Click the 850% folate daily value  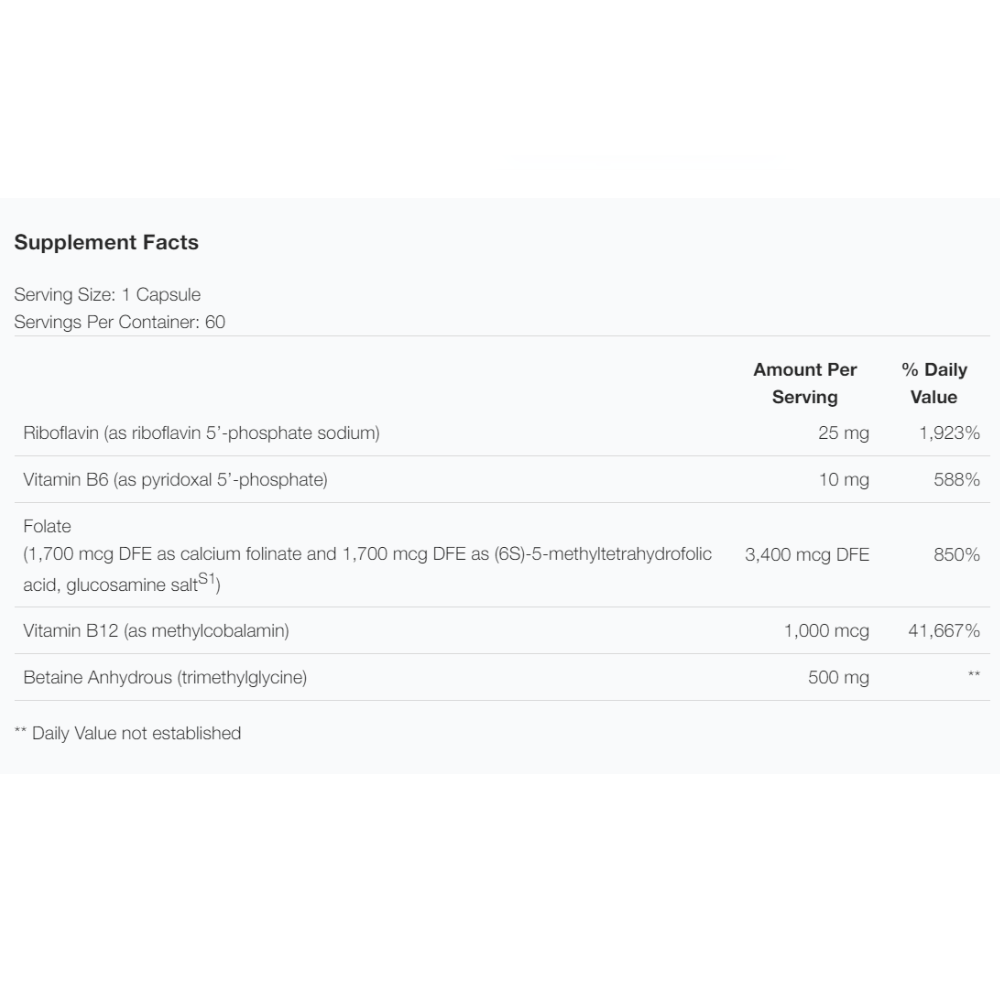956,555
